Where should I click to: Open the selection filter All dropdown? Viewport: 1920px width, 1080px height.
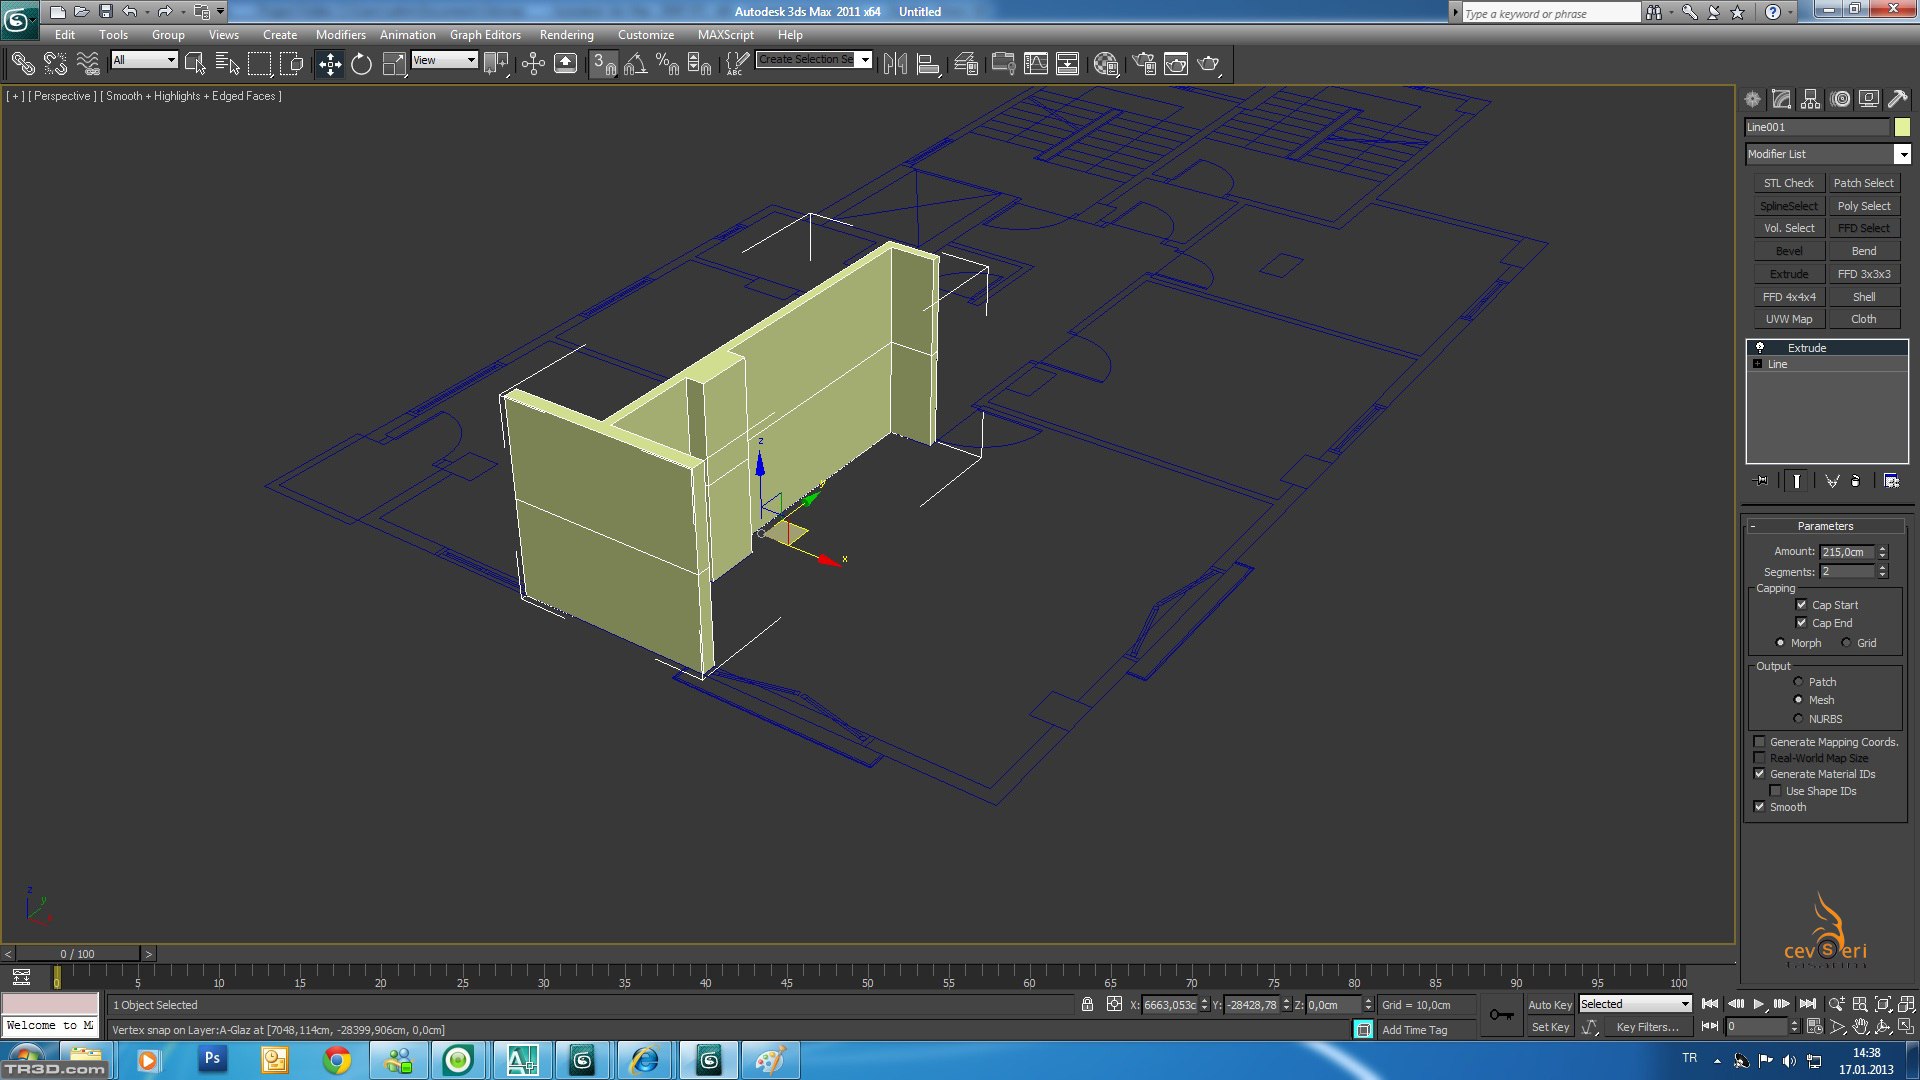point(171,60)
